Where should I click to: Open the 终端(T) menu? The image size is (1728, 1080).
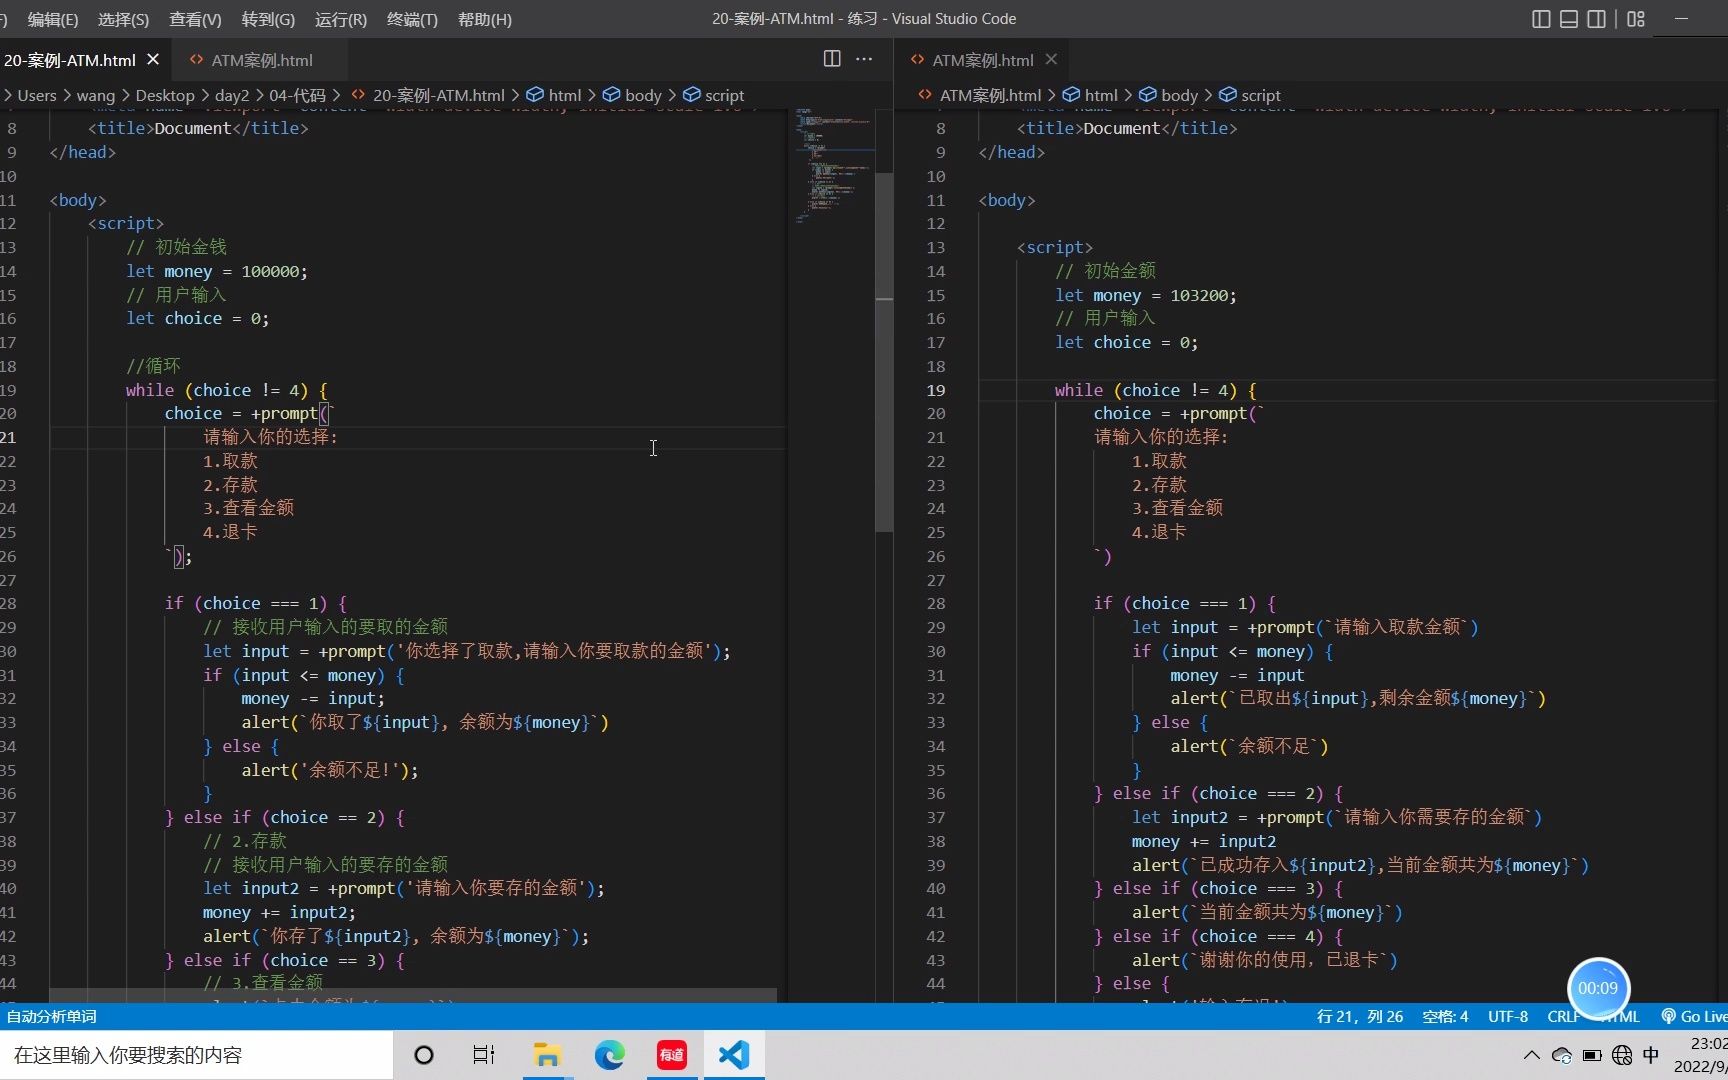click(412, 19)
